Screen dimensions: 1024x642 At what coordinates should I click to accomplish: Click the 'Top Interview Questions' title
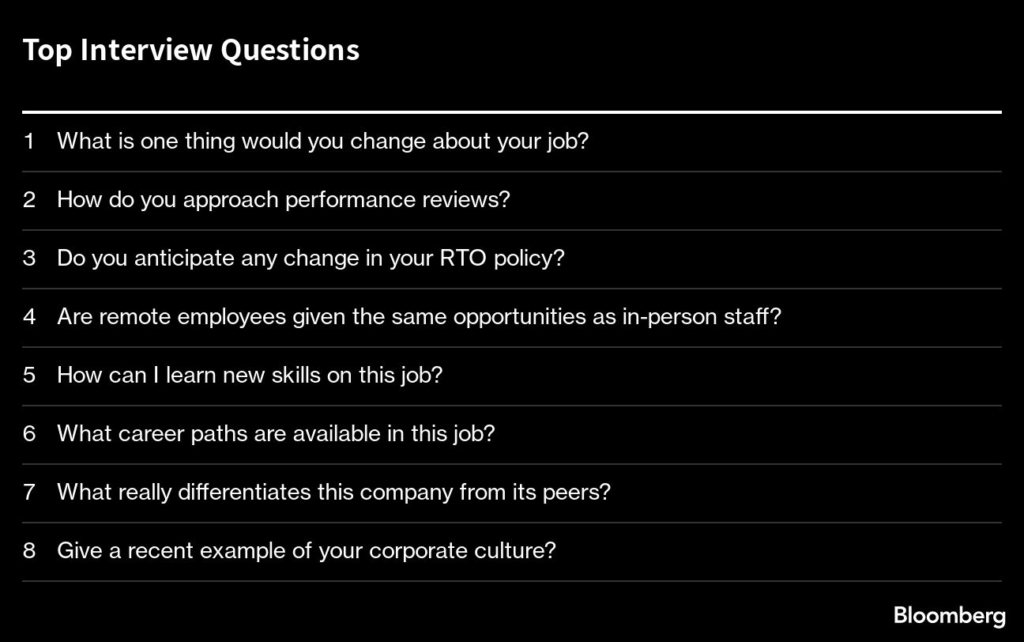pyautogui.click(x=190, y=50)
